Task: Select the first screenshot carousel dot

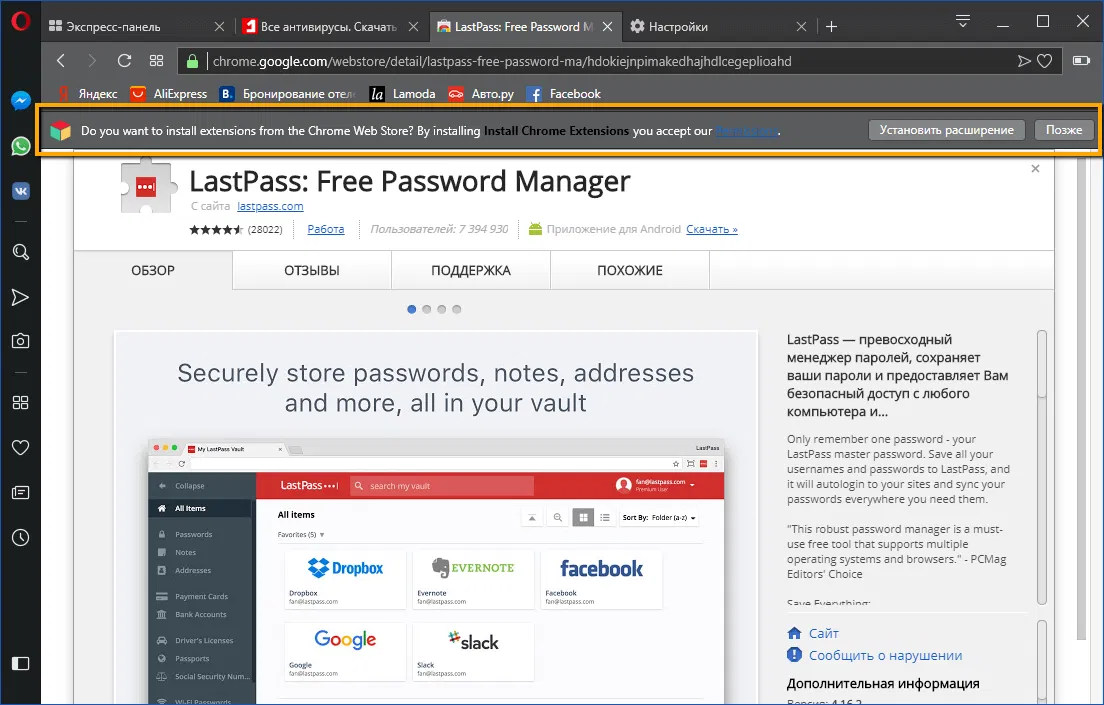Action: point(412,309)
